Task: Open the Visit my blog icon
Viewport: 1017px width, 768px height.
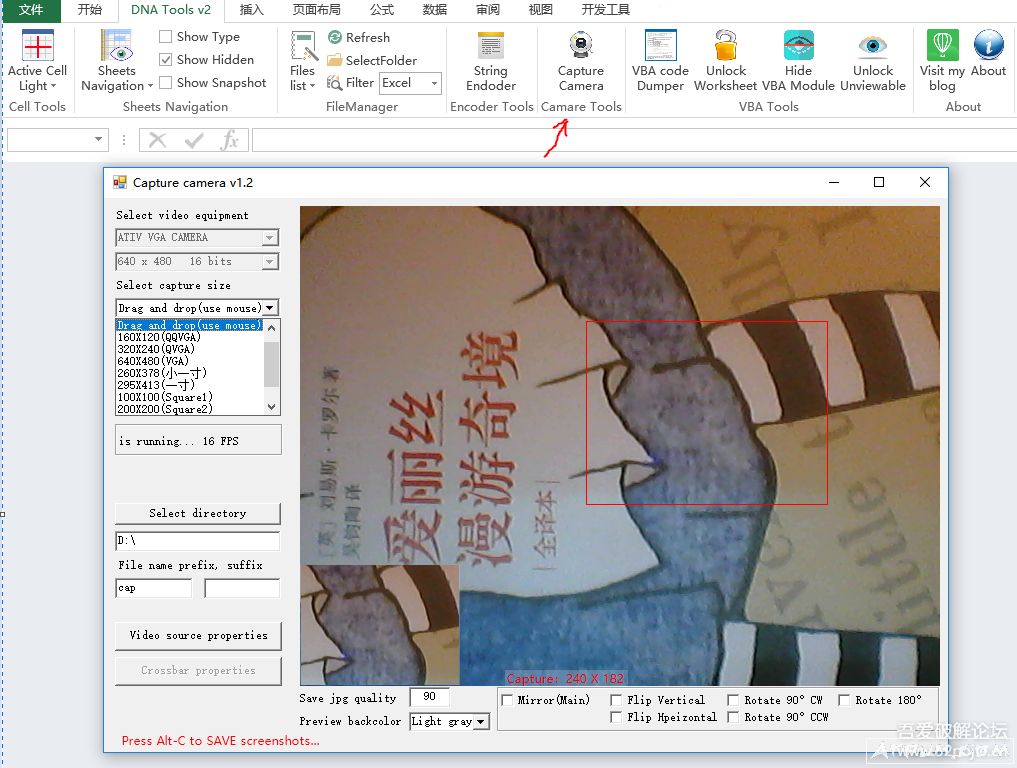Action: point(942,47)
